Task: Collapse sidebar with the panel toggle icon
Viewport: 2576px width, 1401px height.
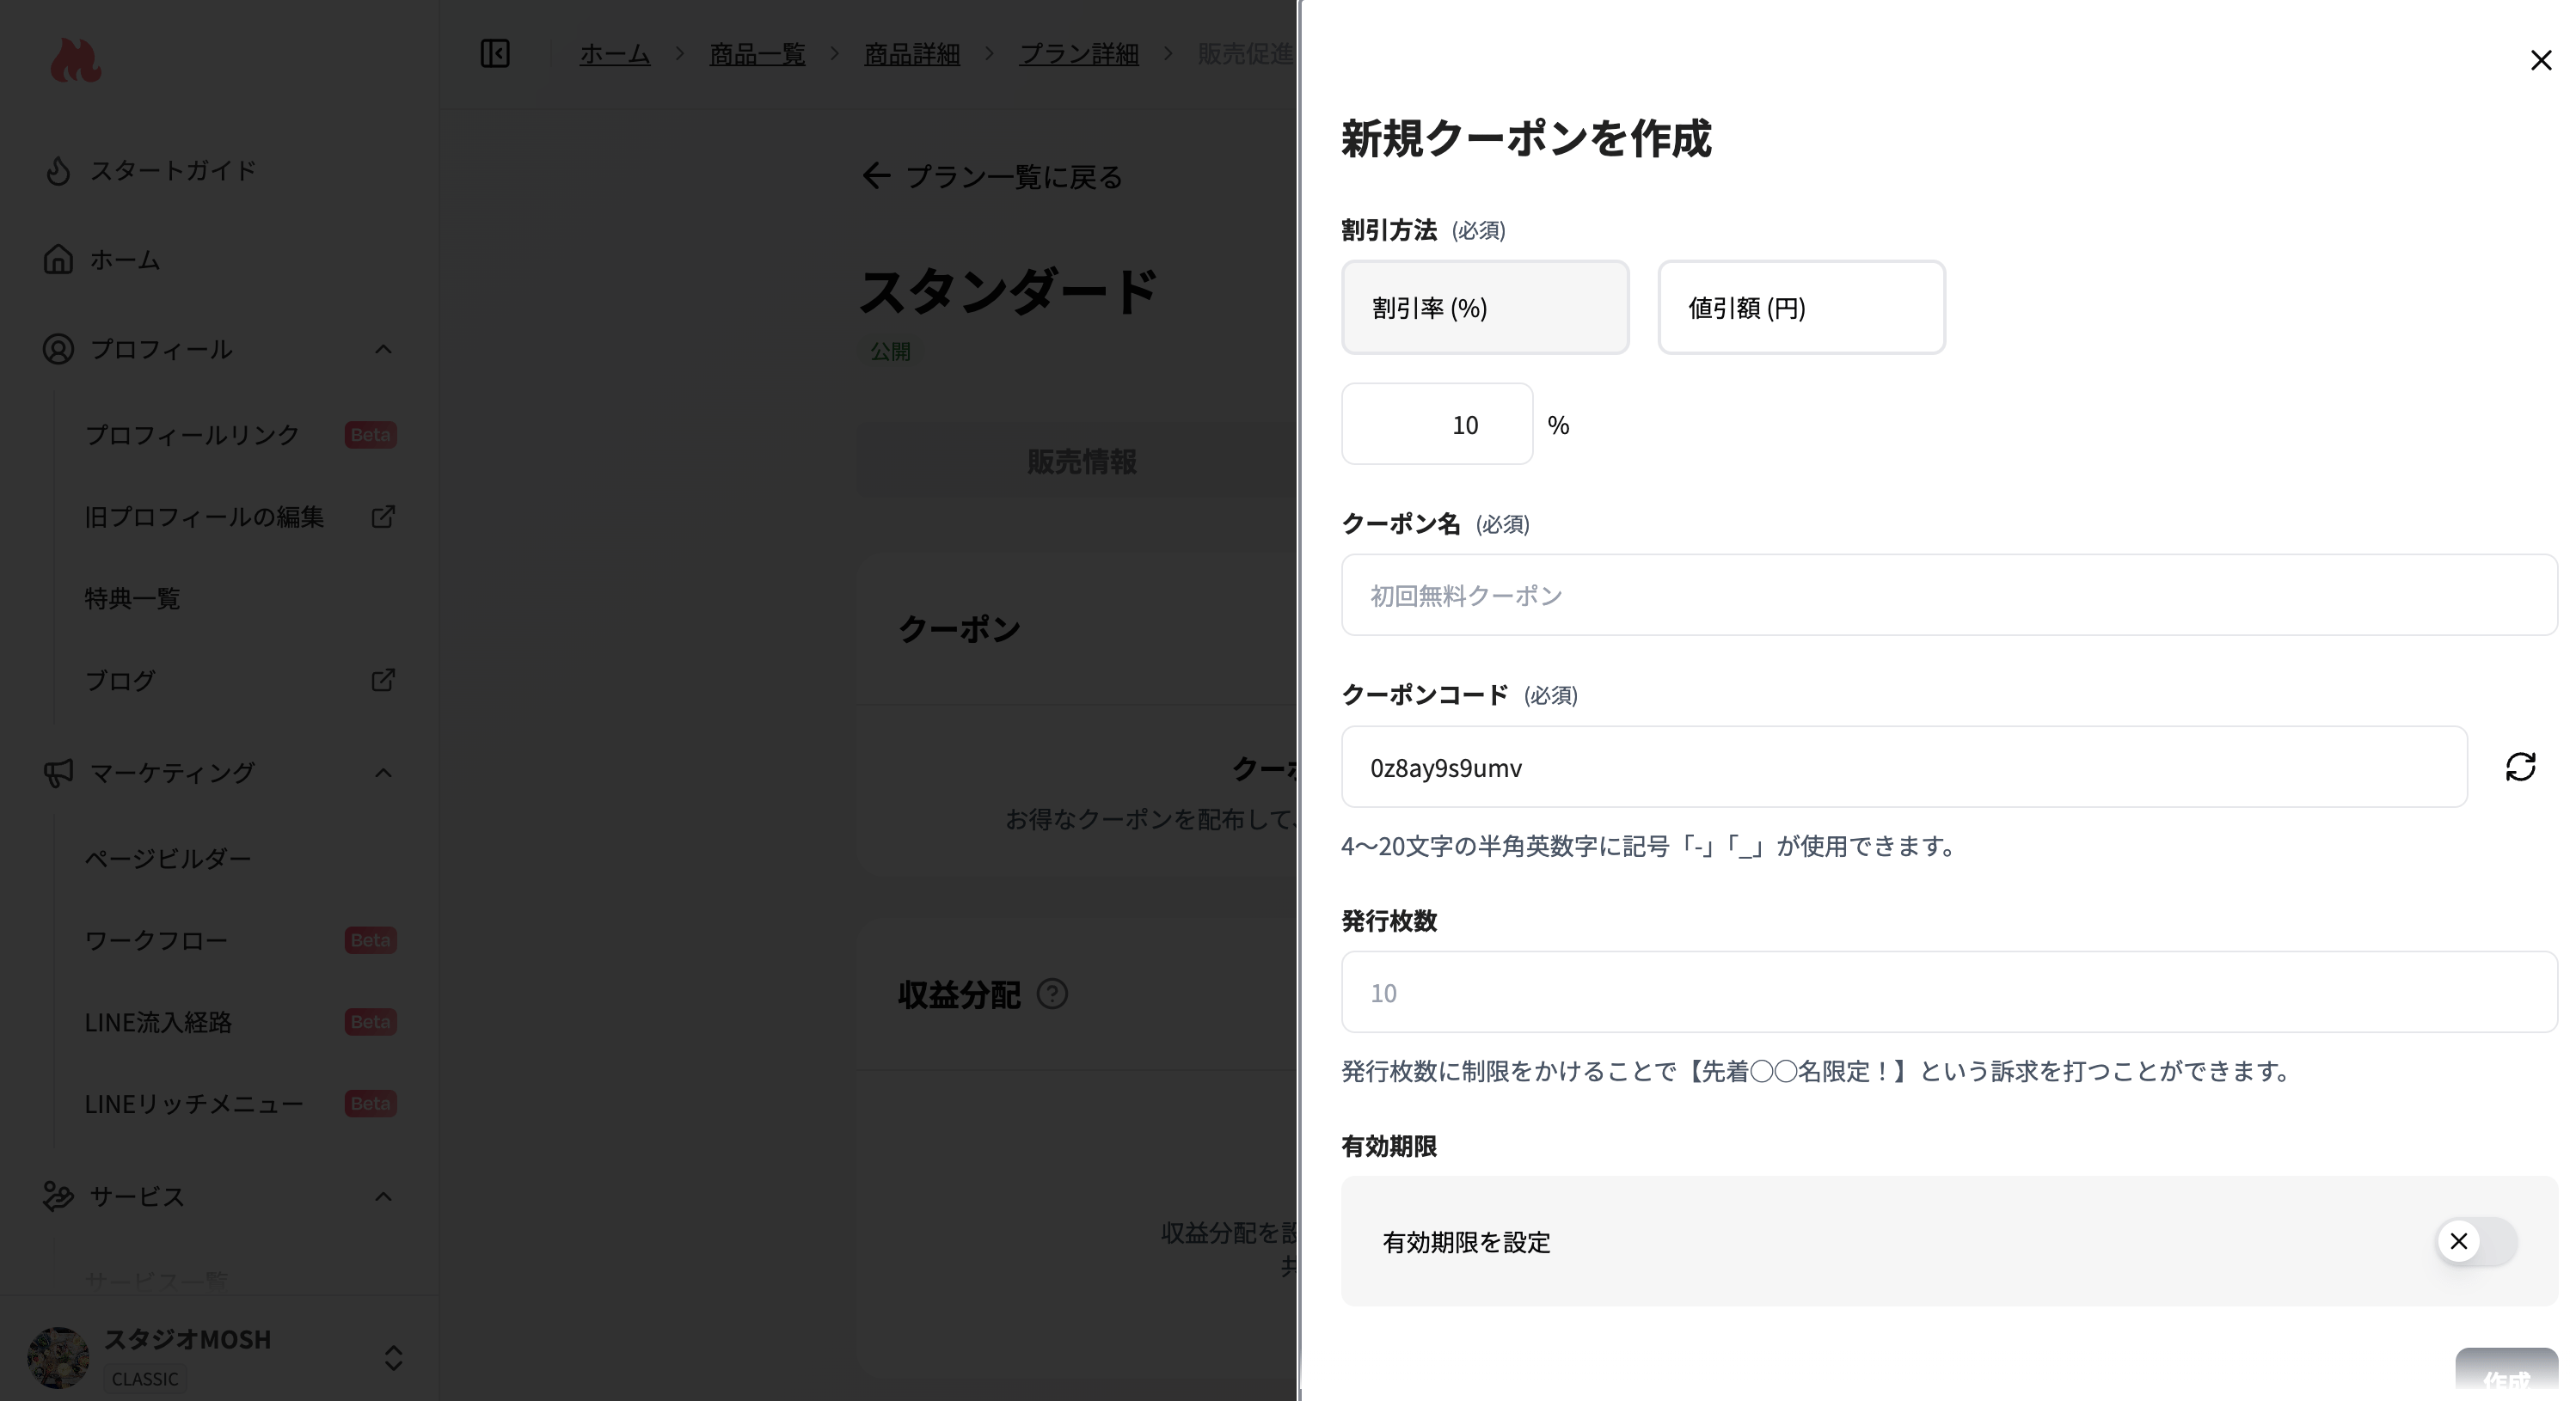Action: point(495,53)
